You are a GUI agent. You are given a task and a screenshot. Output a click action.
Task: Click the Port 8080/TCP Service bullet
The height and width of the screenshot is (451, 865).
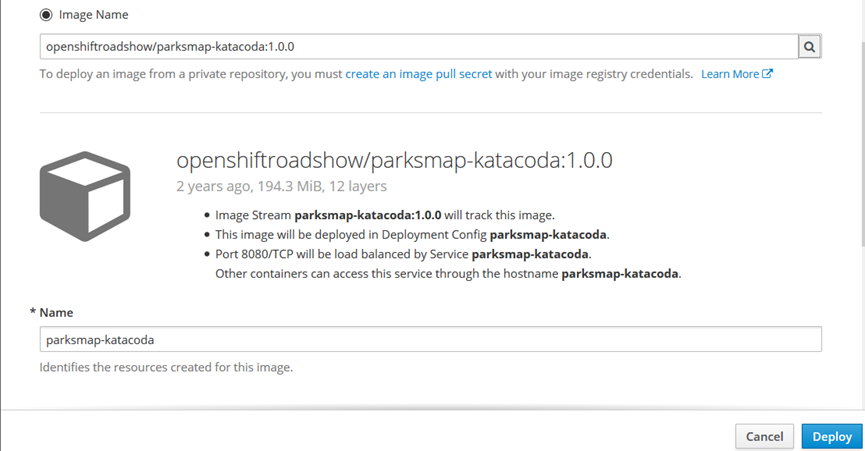tap(403, 254)
